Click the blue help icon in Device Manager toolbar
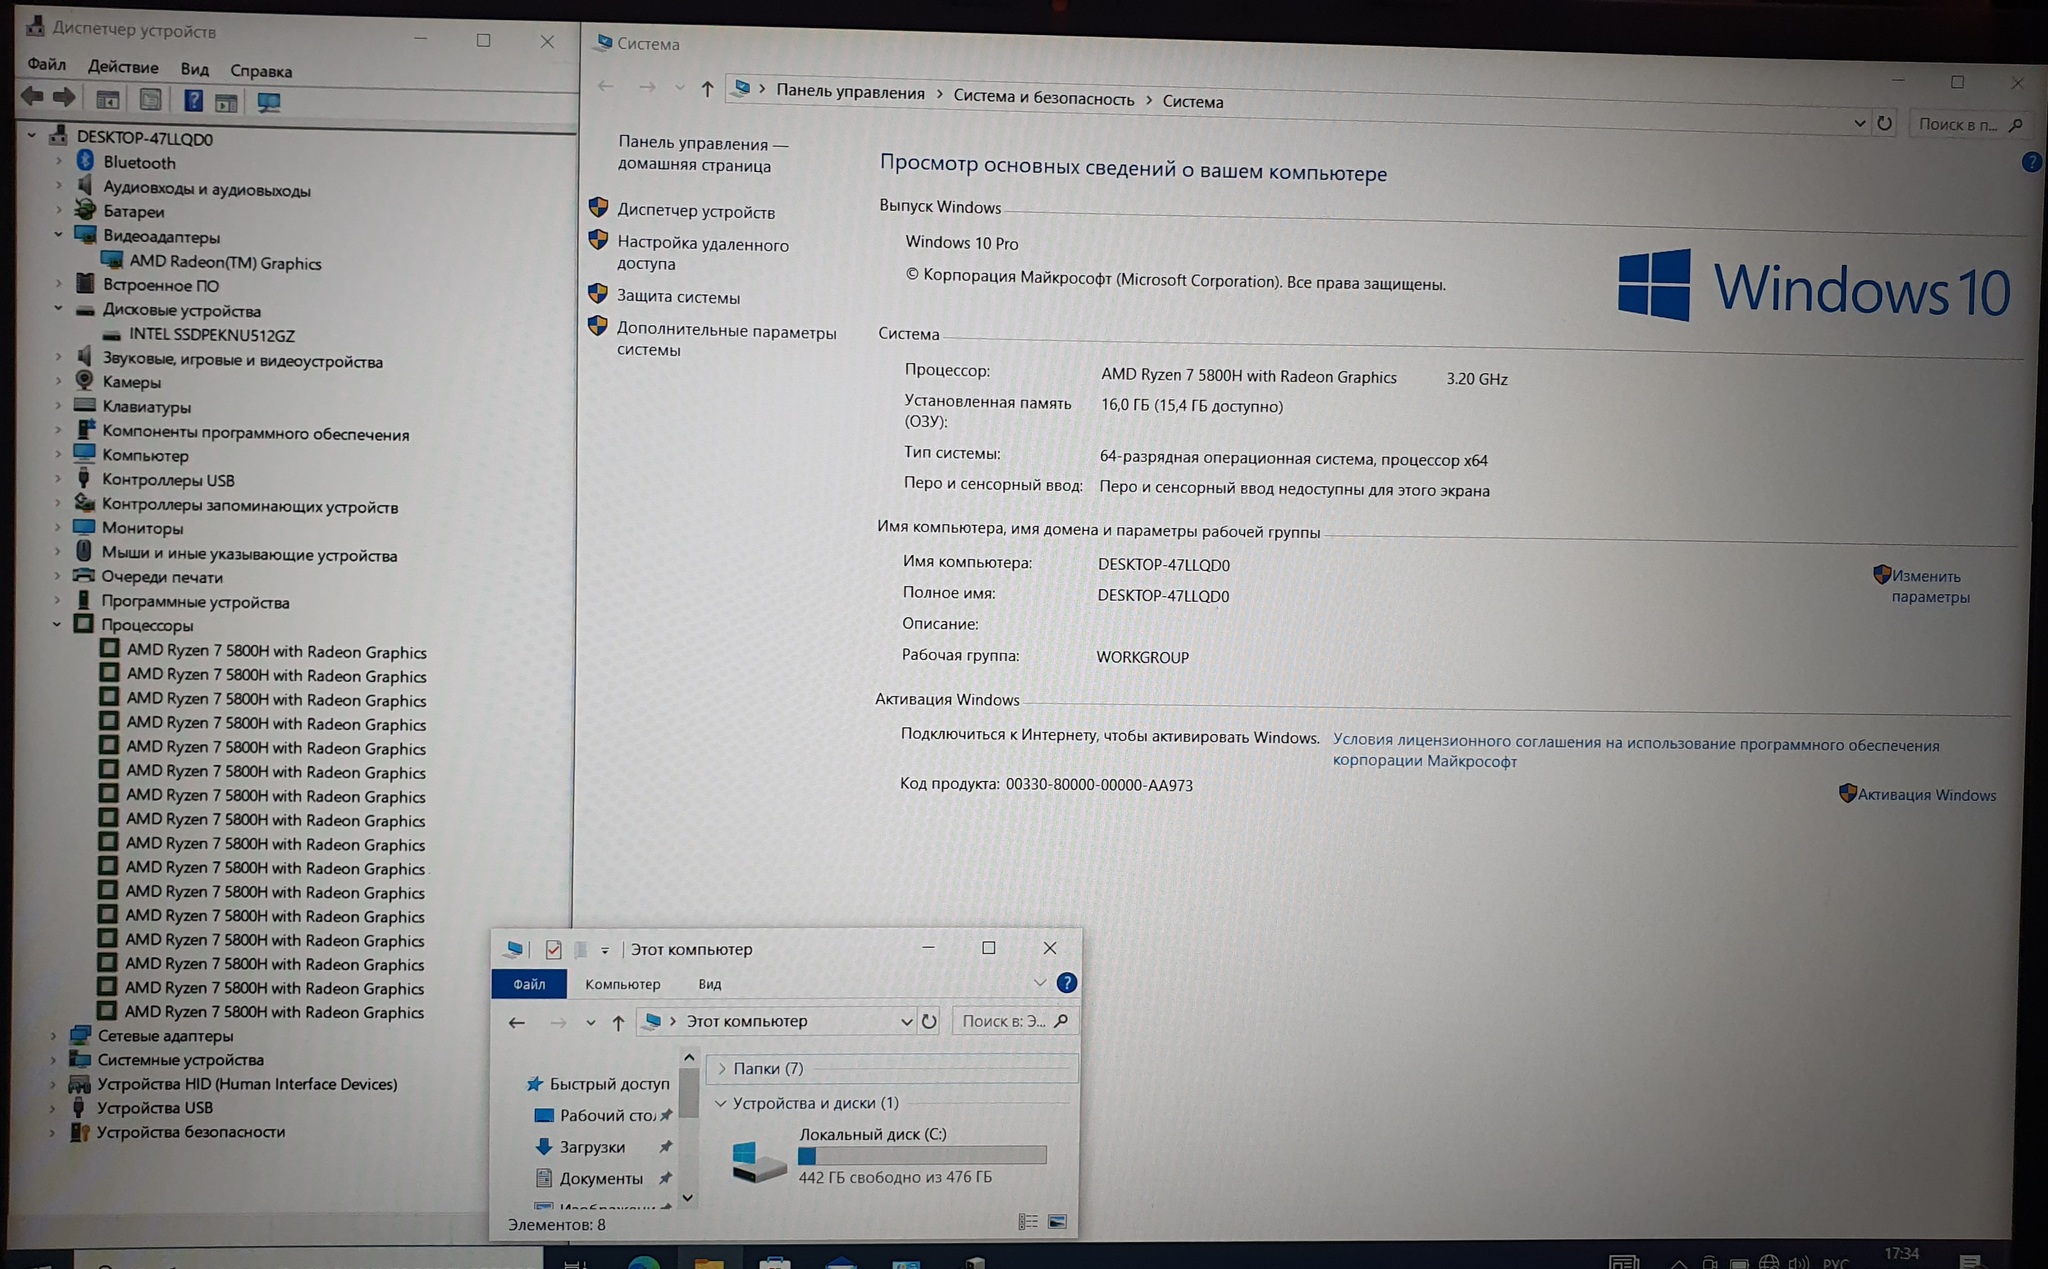Viewport: 2048px width, 1269px height. click(193, 100)
